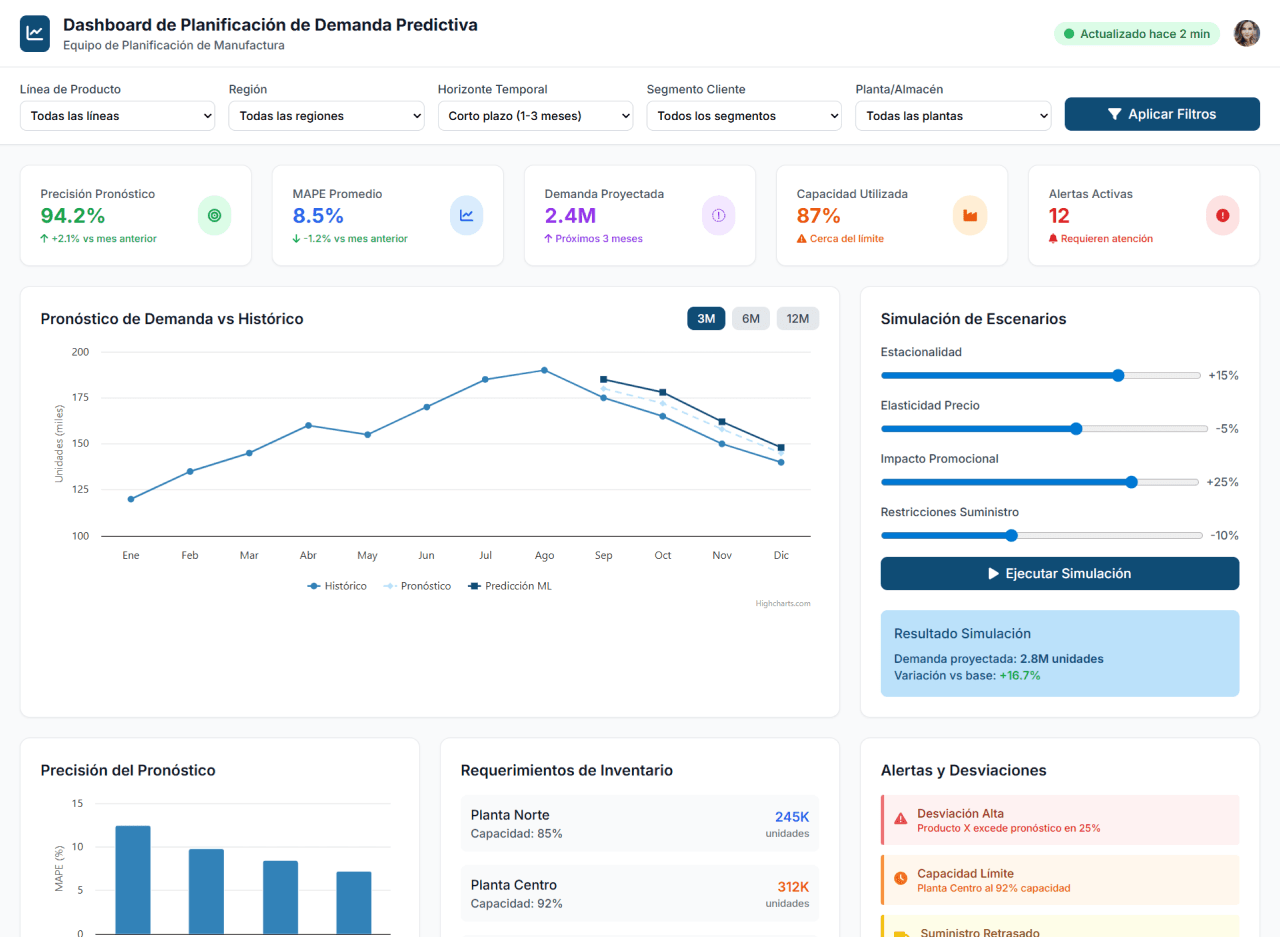This screenshot has height=937, width=1280.
Task: Click the Restricciones Suministro slider handle
Action: pyautogui.click(x=1011, y=535)
